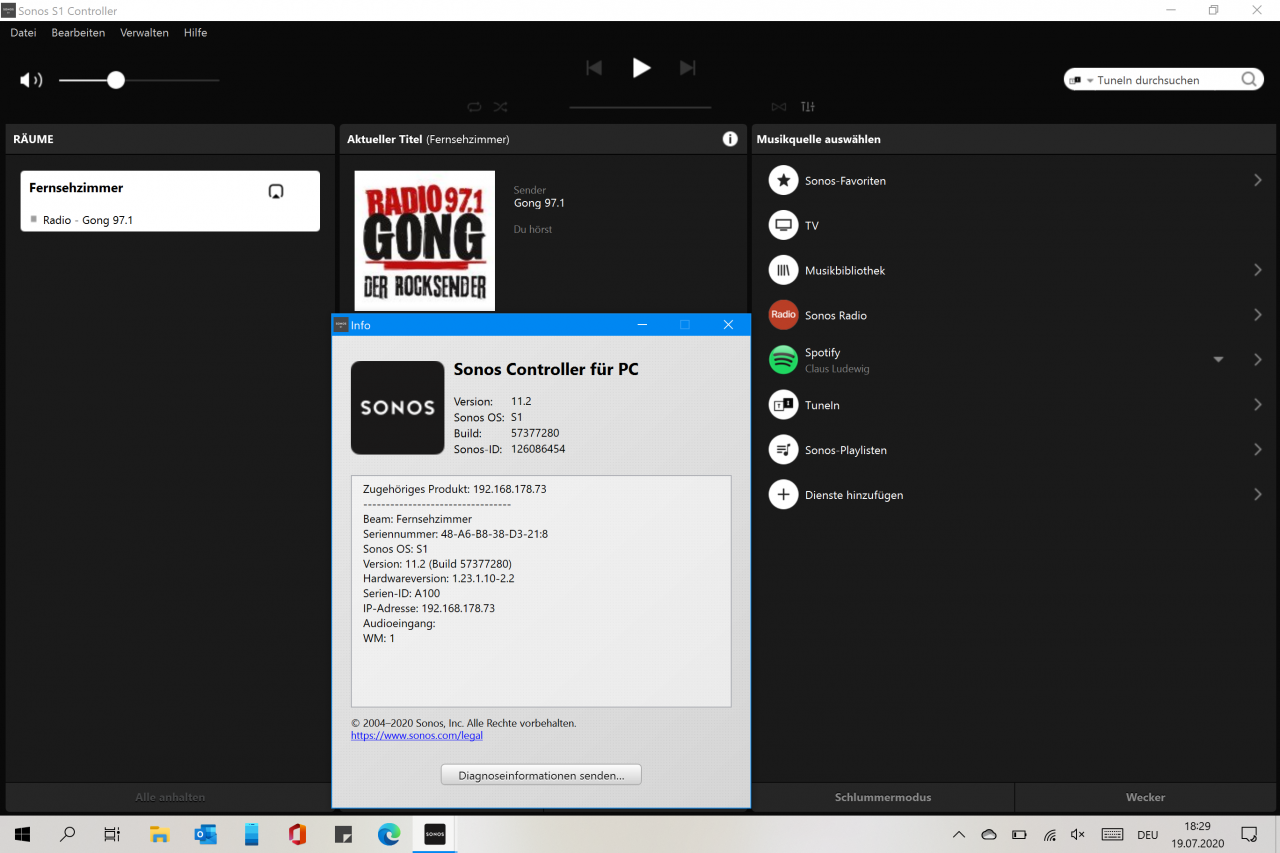The width and height of the screenshot is (1280, 853).
Task: Click the volume slider handle
Action: point(116,80)
